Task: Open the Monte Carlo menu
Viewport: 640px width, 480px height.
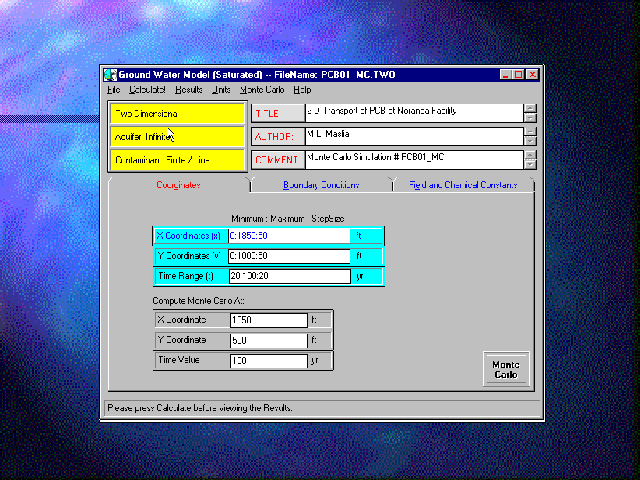Action: (x=262, y=90)
